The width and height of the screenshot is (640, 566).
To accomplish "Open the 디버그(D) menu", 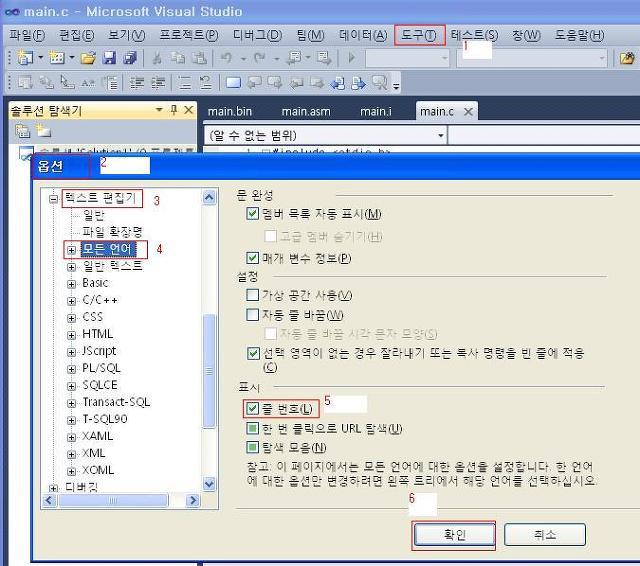I will click(x=257, y=35).
